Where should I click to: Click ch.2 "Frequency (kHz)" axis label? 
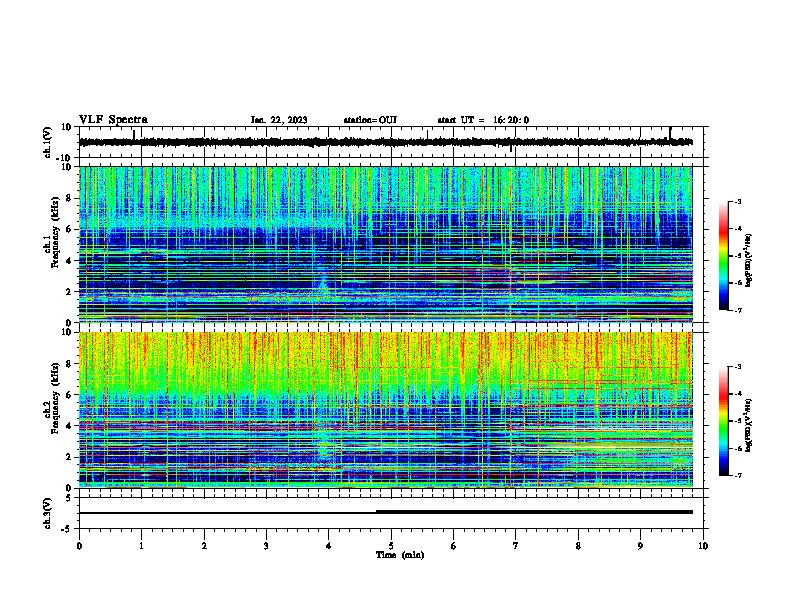[x=54, y=398]
